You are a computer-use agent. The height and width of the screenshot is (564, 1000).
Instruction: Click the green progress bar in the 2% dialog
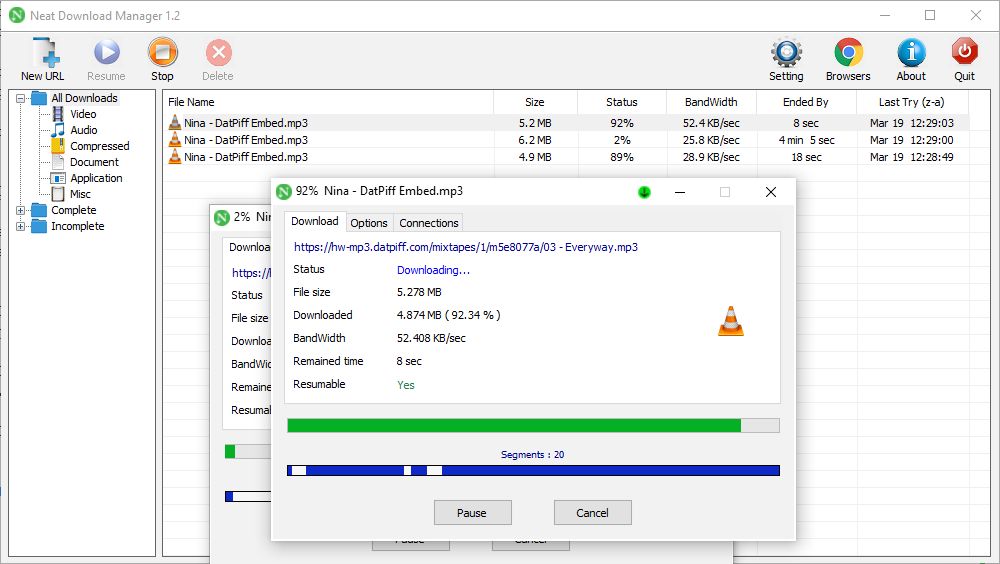(248, 452)
